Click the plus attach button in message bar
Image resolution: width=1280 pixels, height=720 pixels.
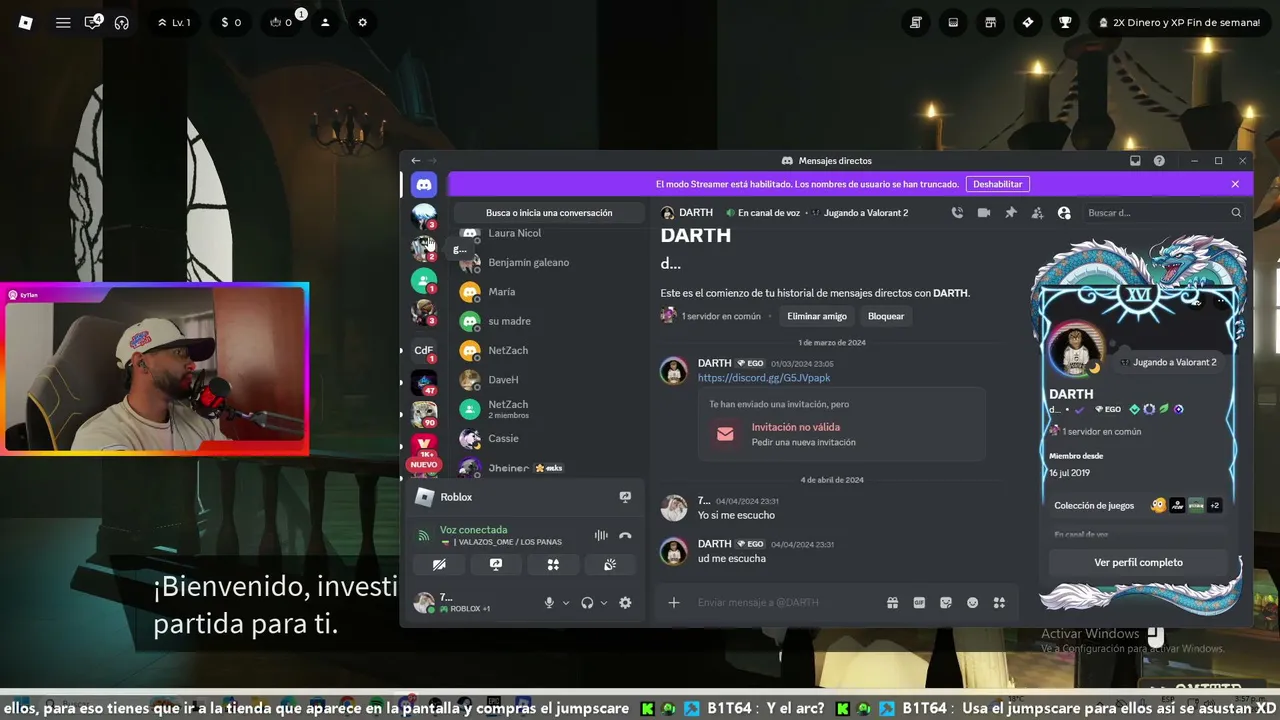tap(674, 603)
